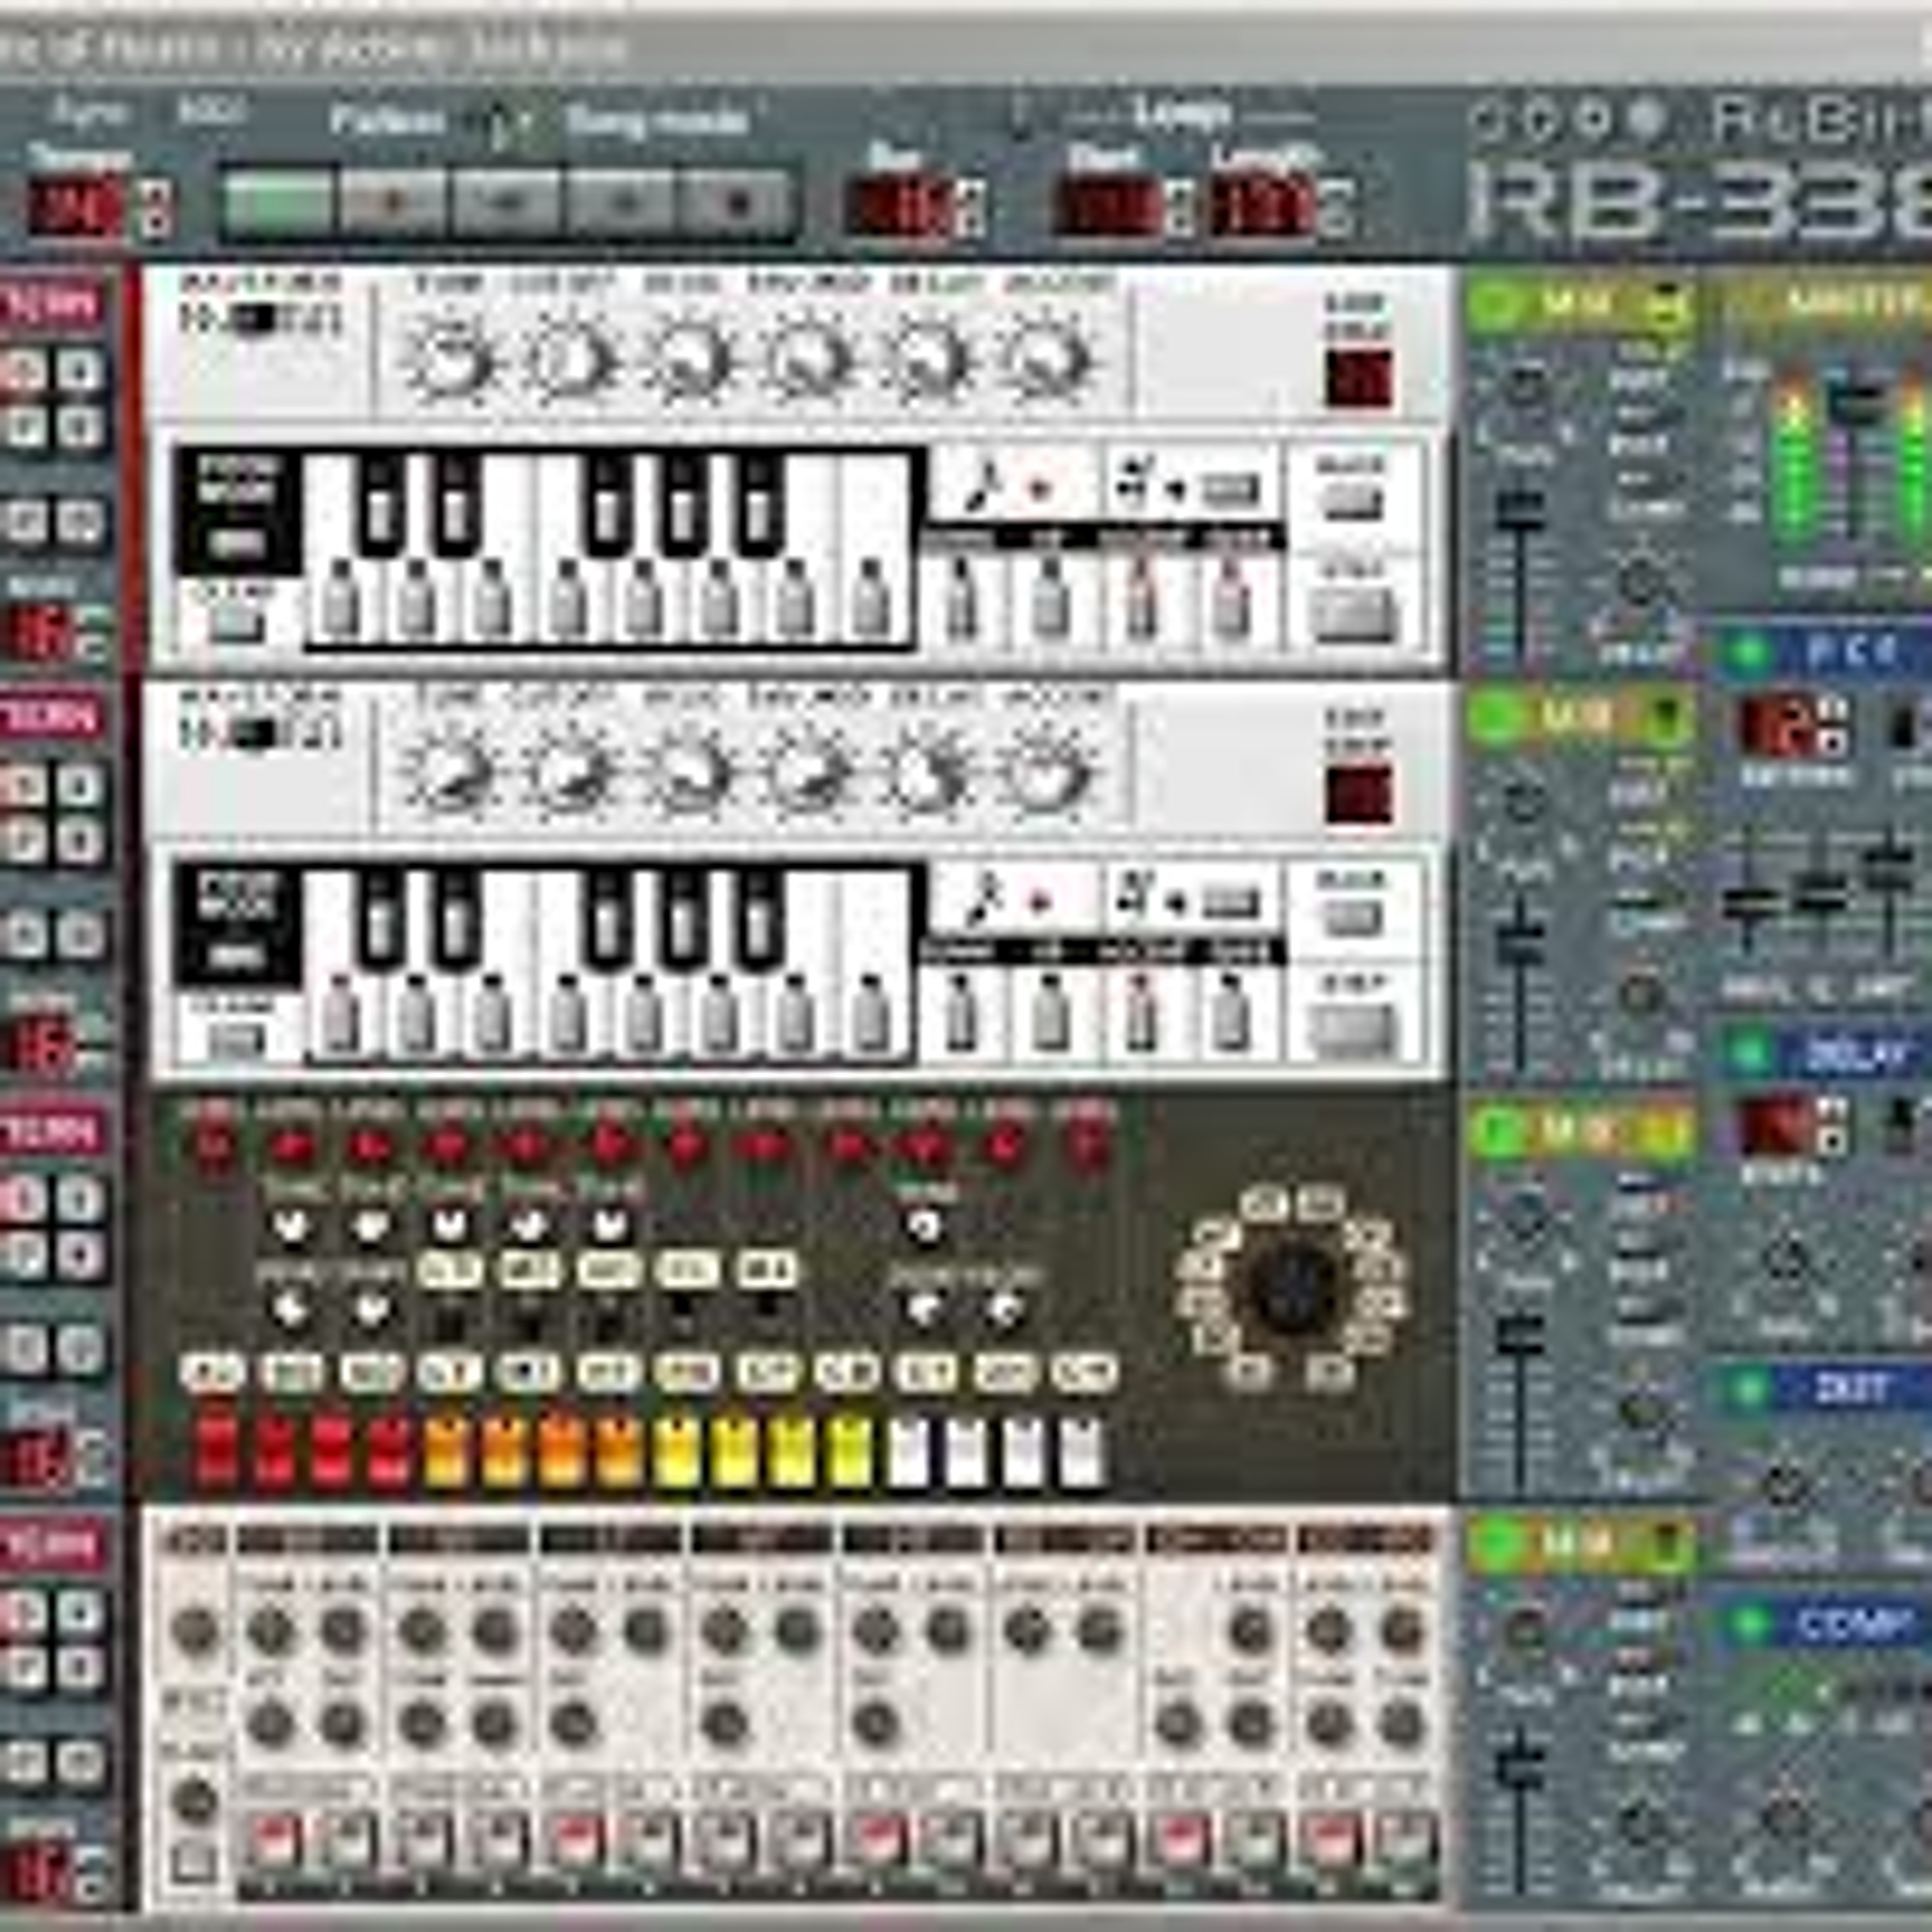The image size is (1932, 1932).
Task: Click the first yellow step button on the 808
Action: [677, 1450]
